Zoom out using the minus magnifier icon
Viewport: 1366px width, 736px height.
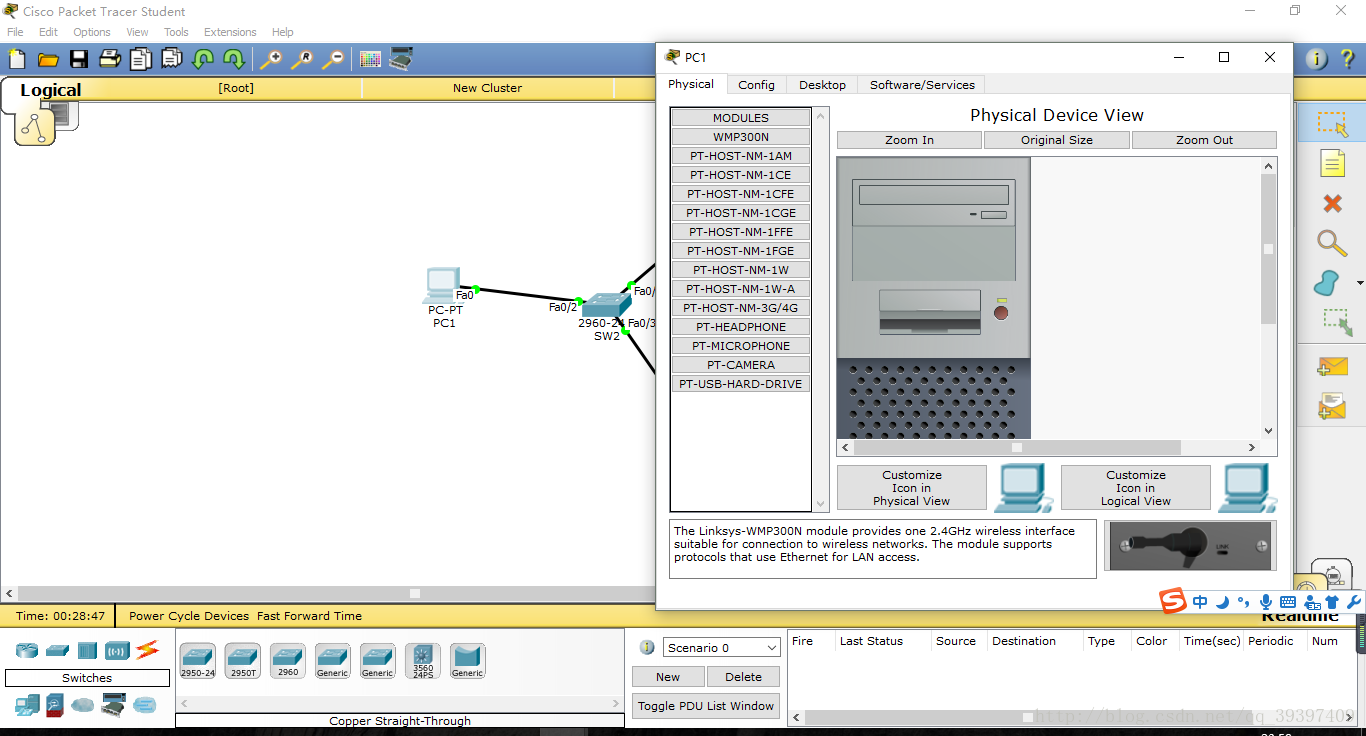333,59
